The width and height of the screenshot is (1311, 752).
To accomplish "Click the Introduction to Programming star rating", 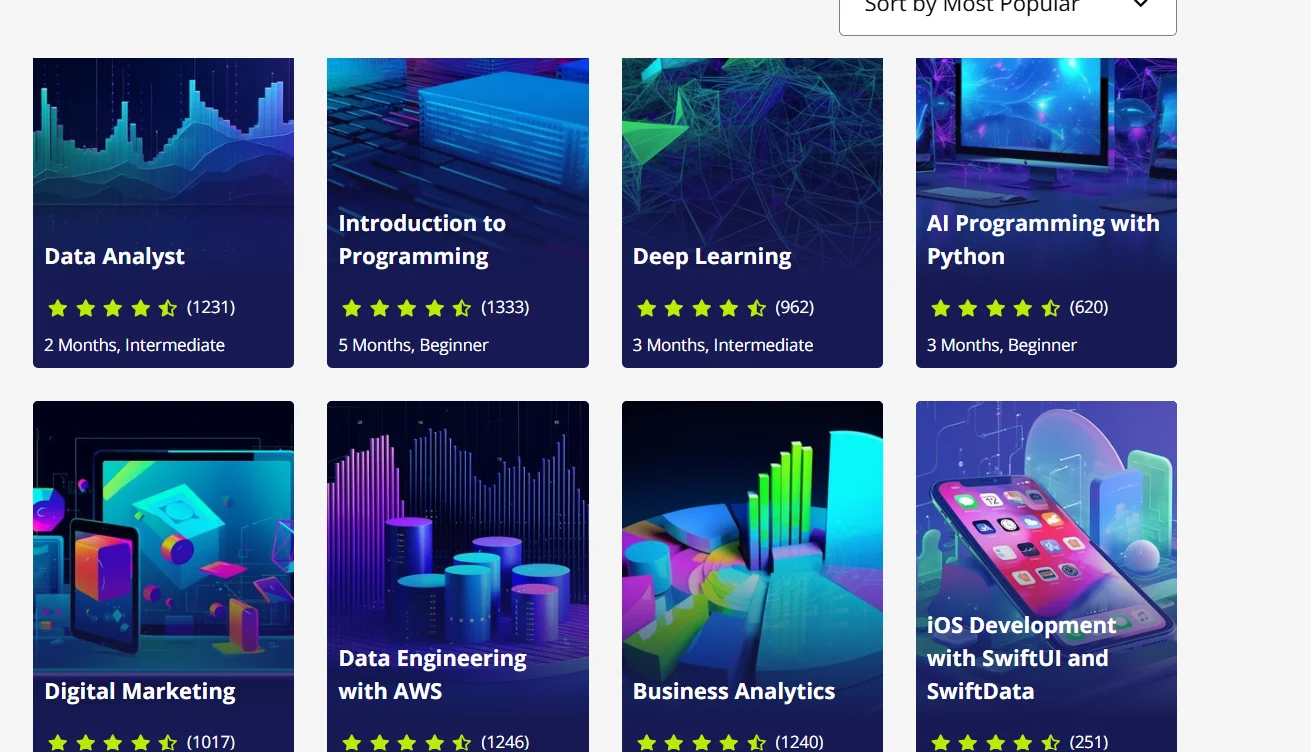I will point(406,308).
